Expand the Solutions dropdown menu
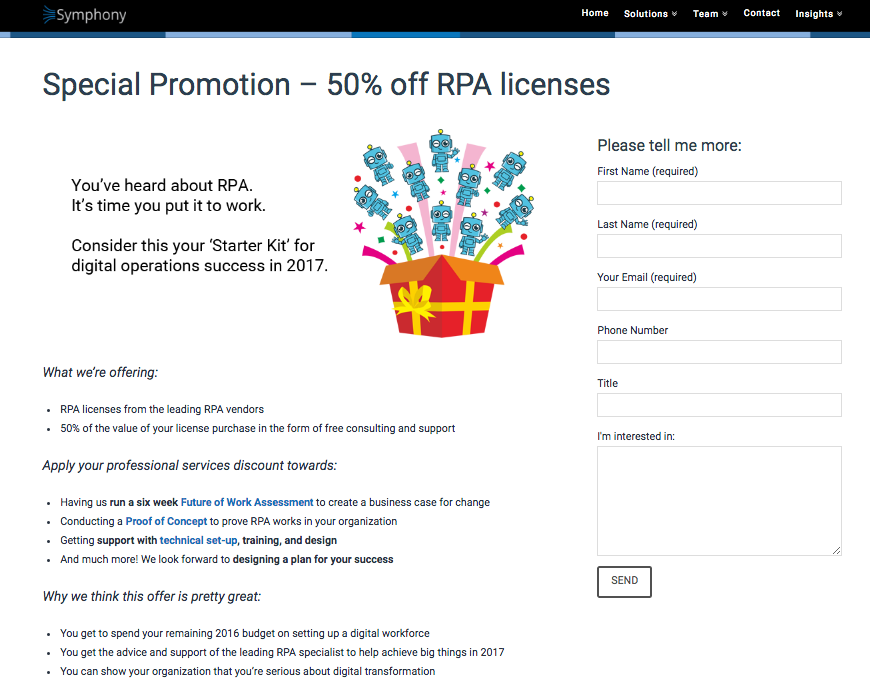The width and height of the screenshot is (870, 693). 650,14
